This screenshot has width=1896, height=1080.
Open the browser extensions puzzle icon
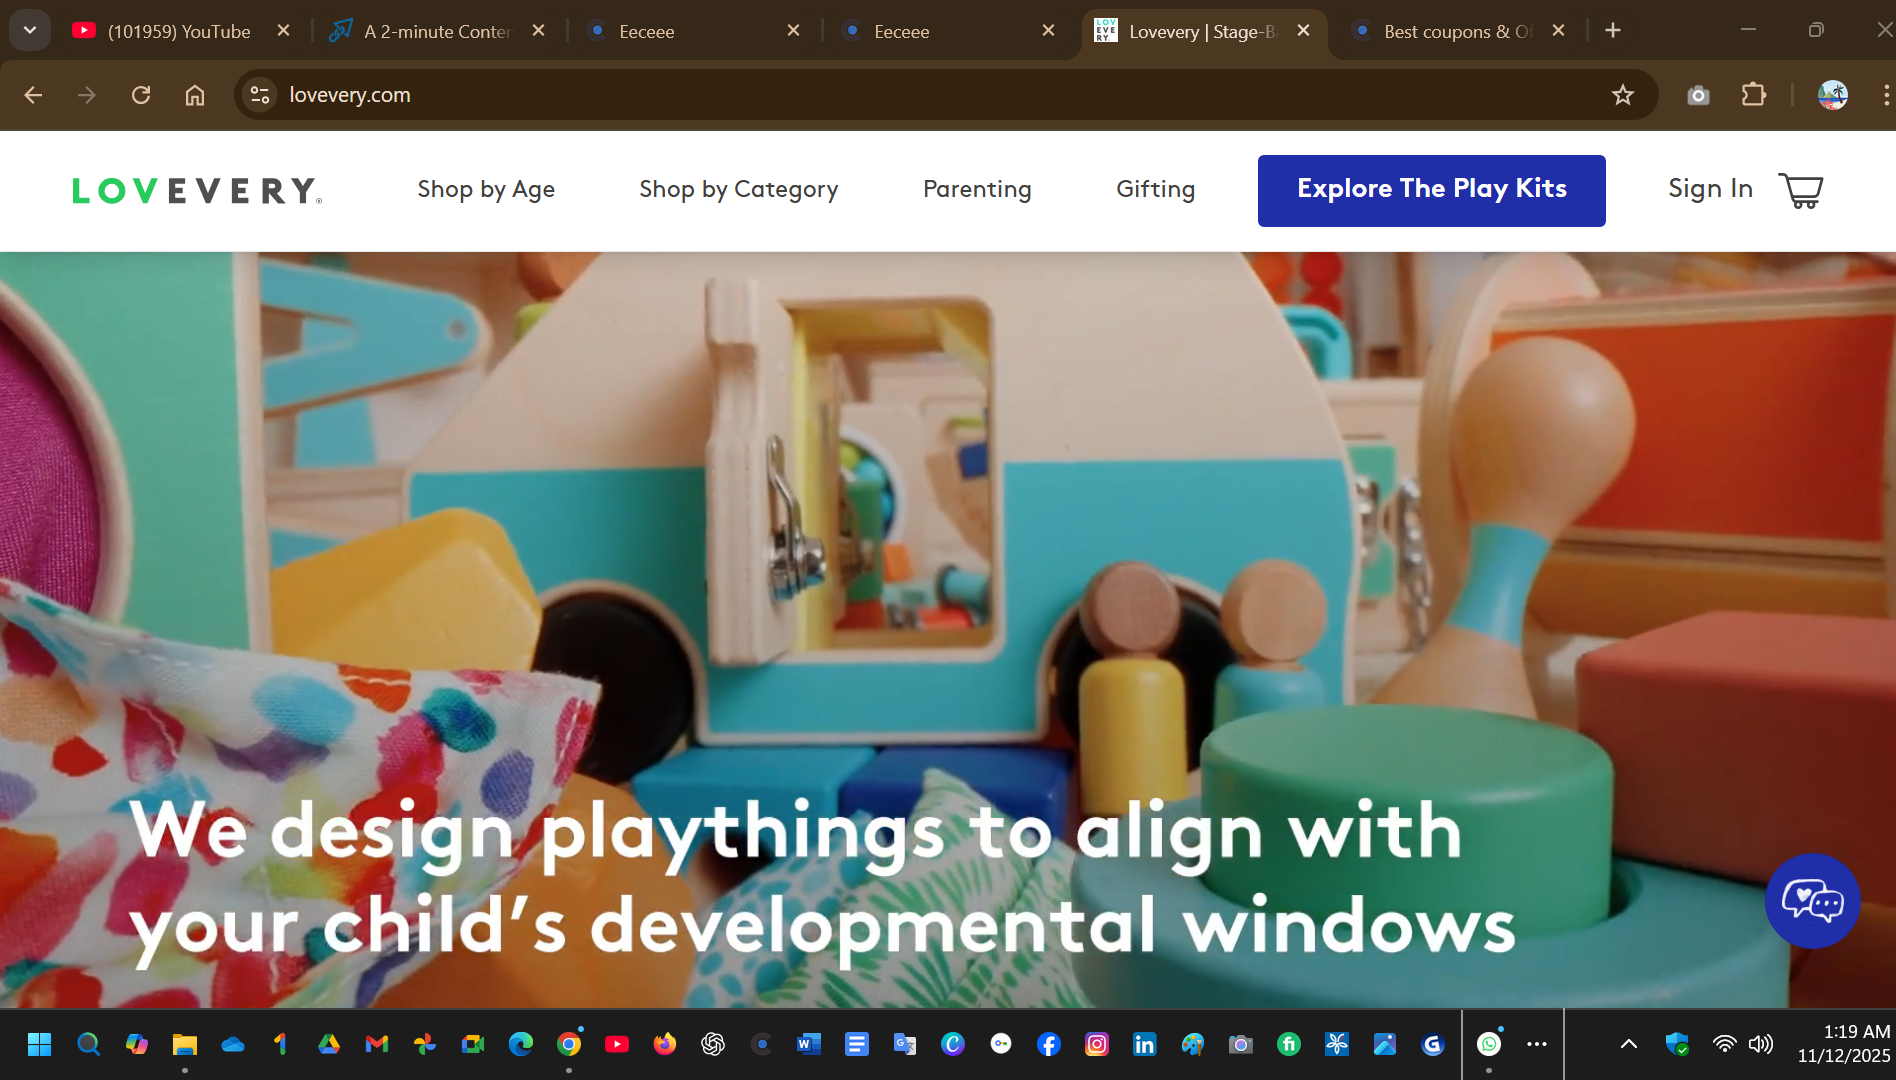point(1753,95)
